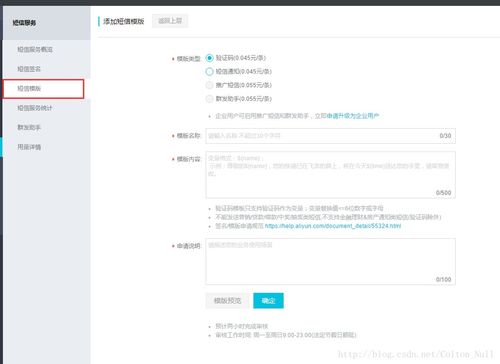
Task: Click the 返回上层 button
Action: (170, 21)
